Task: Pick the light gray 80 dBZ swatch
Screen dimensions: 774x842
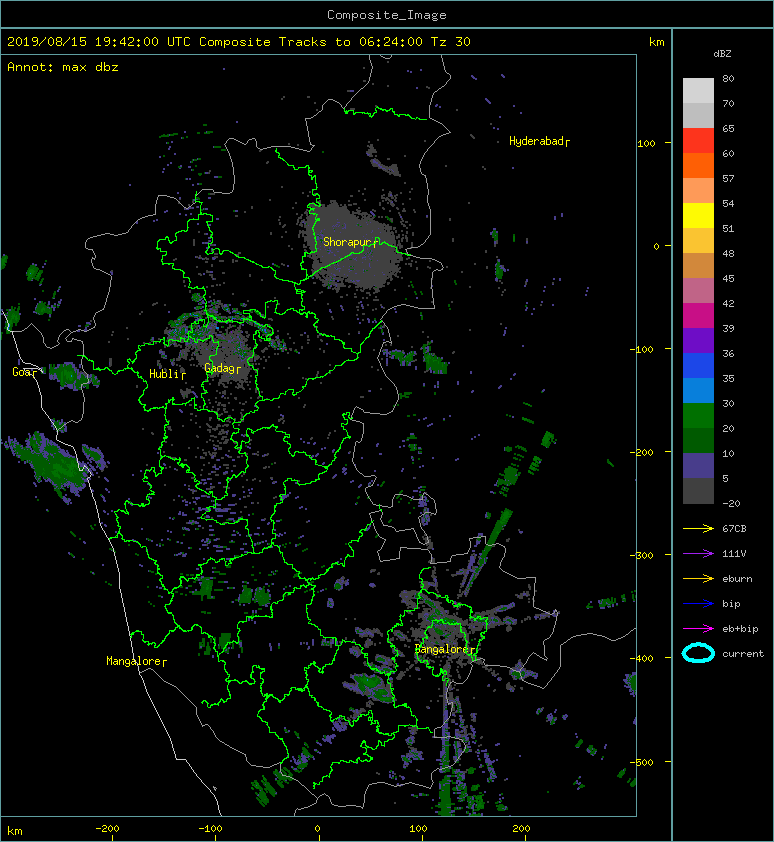Action: coord(698,90)
